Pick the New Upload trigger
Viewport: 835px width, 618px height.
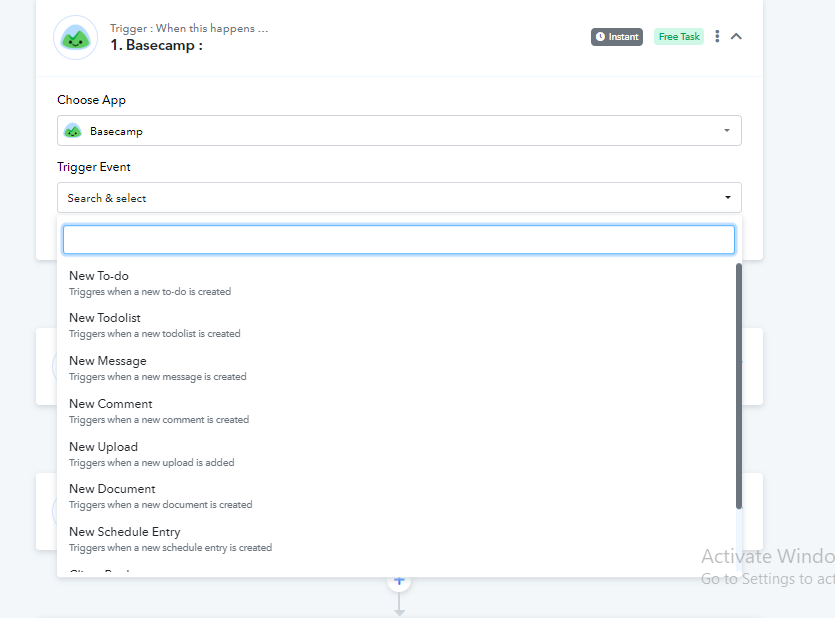(396, 454)
